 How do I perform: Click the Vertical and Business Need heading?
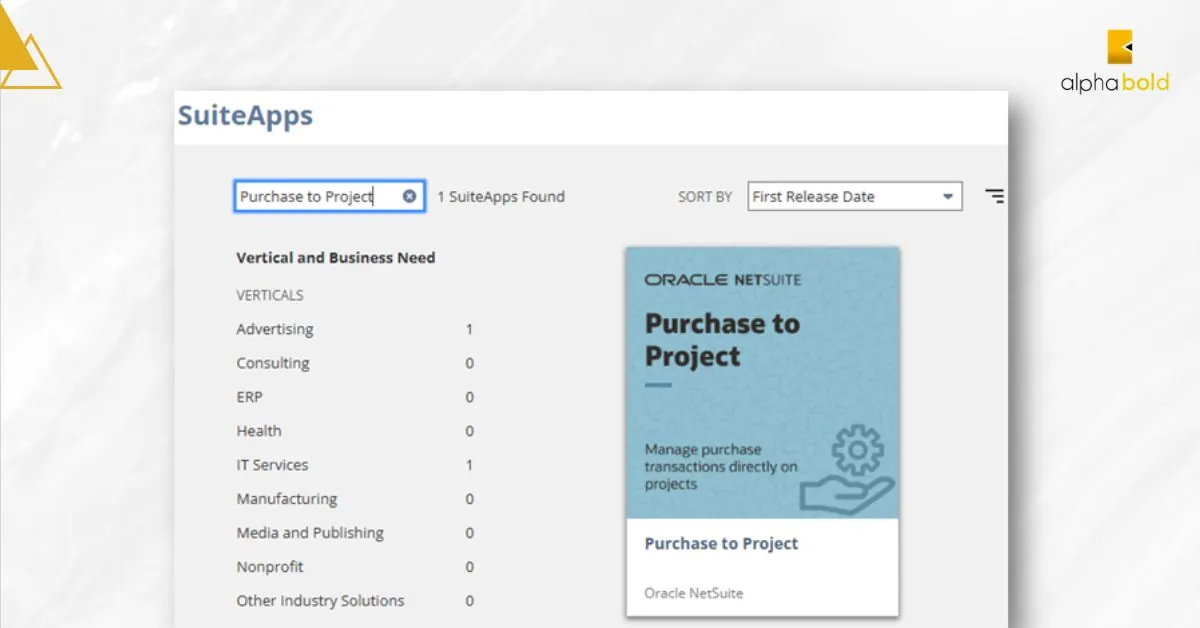(336, 257)
